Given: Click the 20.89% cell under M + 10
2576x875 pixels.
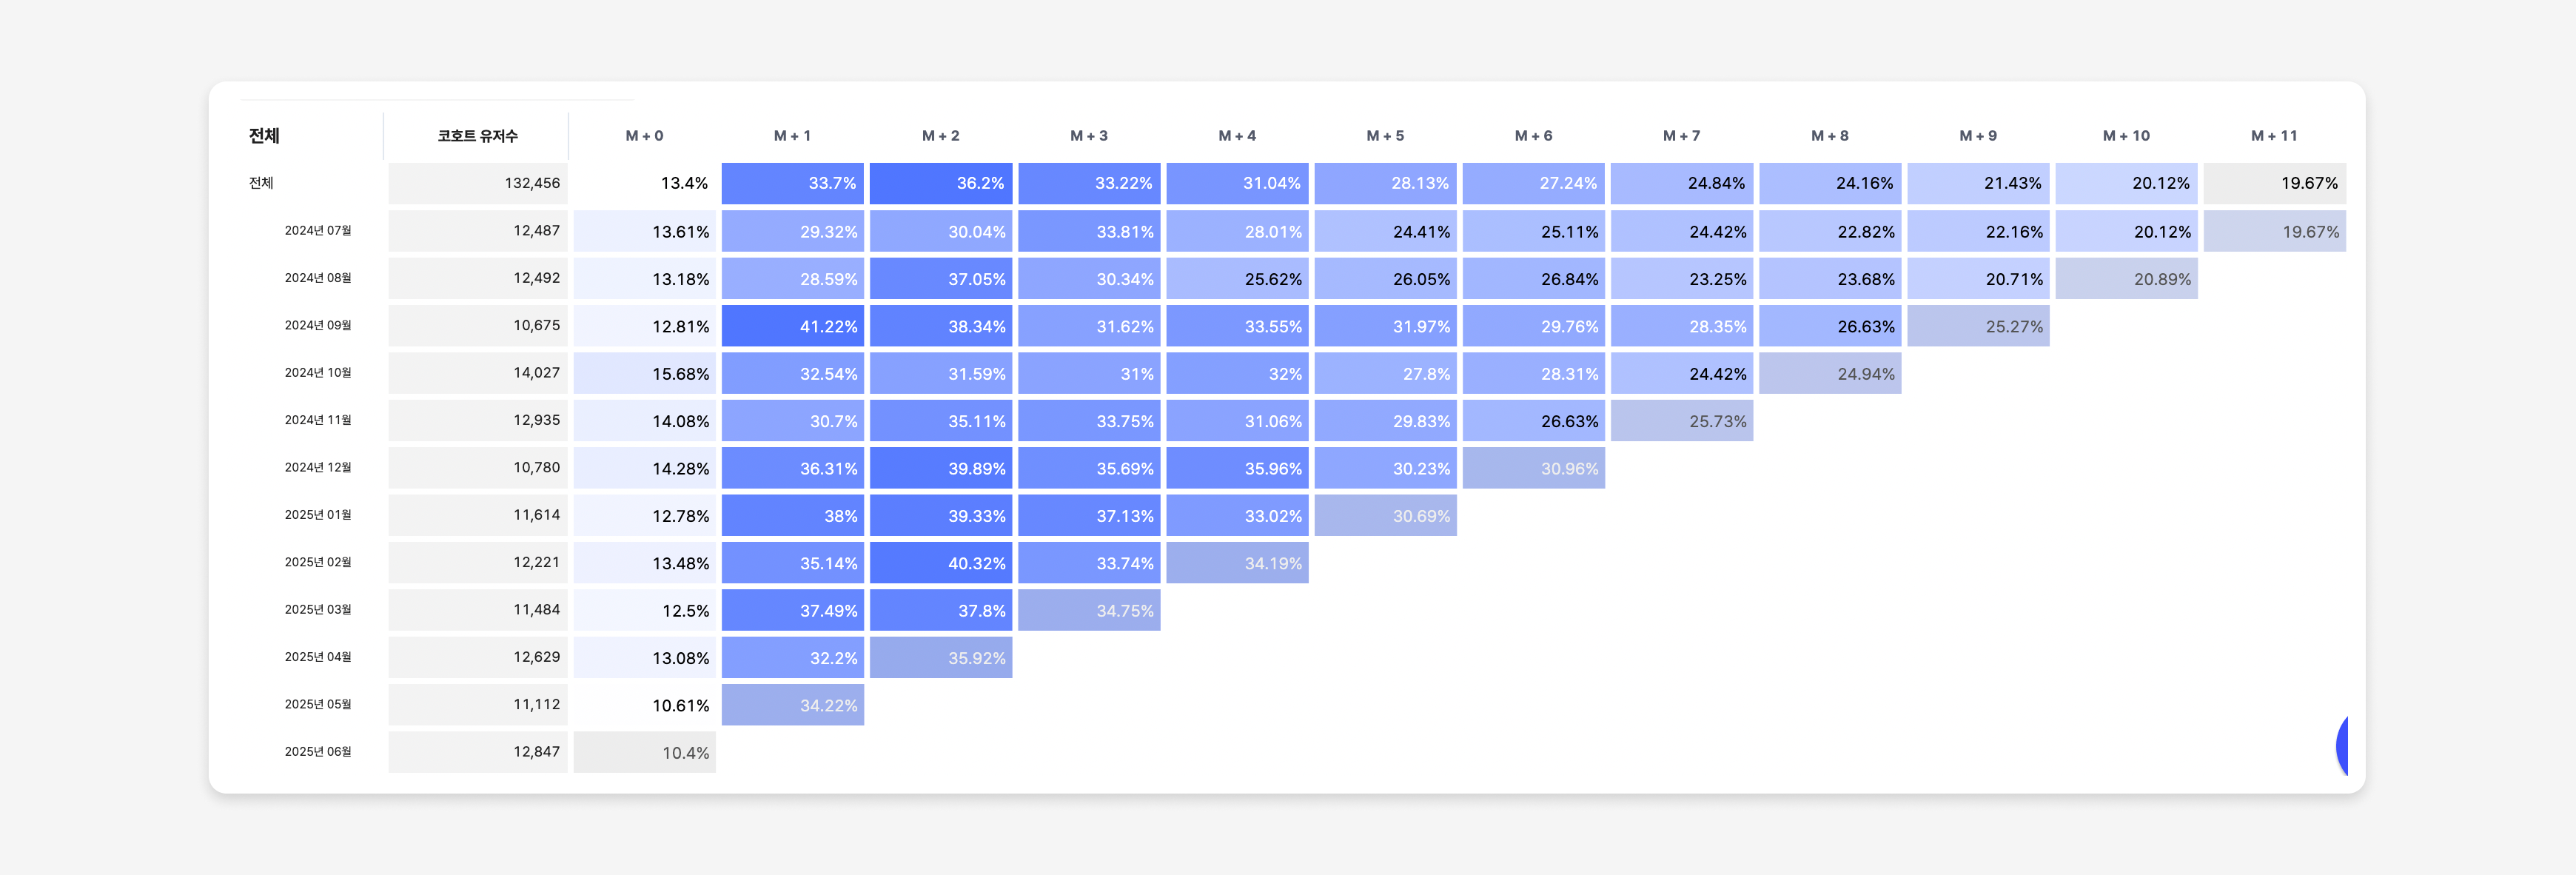Looking at the screenshot, I should click(x=2126, y=279).
